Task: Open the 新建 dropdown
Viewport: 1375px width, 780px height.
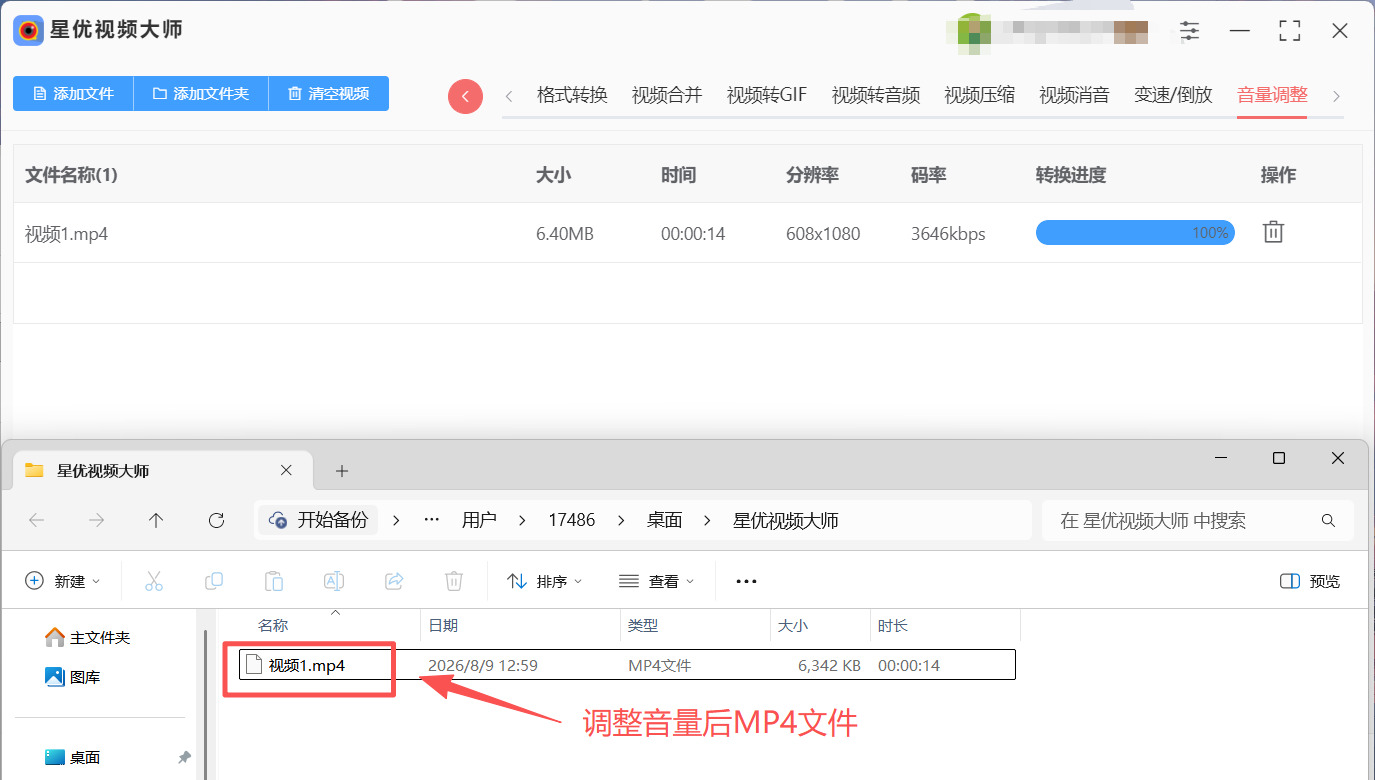Action: pos(62,581)
